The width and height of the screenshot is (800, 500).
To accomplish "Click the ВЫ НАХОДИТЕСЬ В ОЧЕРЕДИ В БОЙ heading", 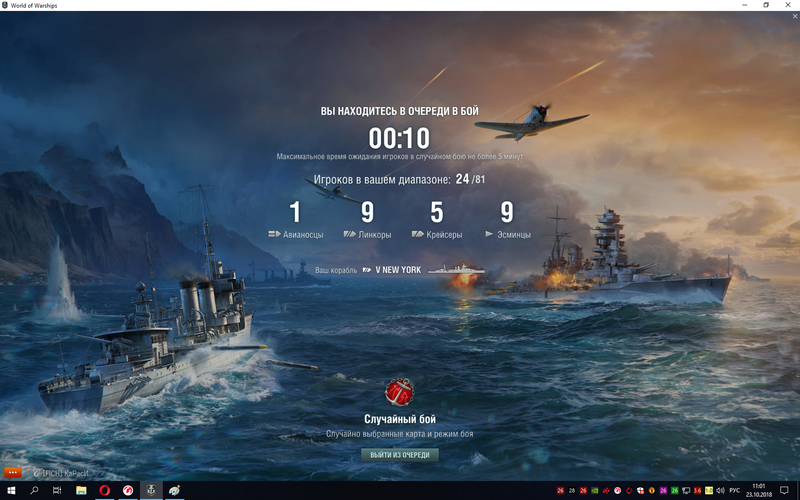I will click(399, 111).
